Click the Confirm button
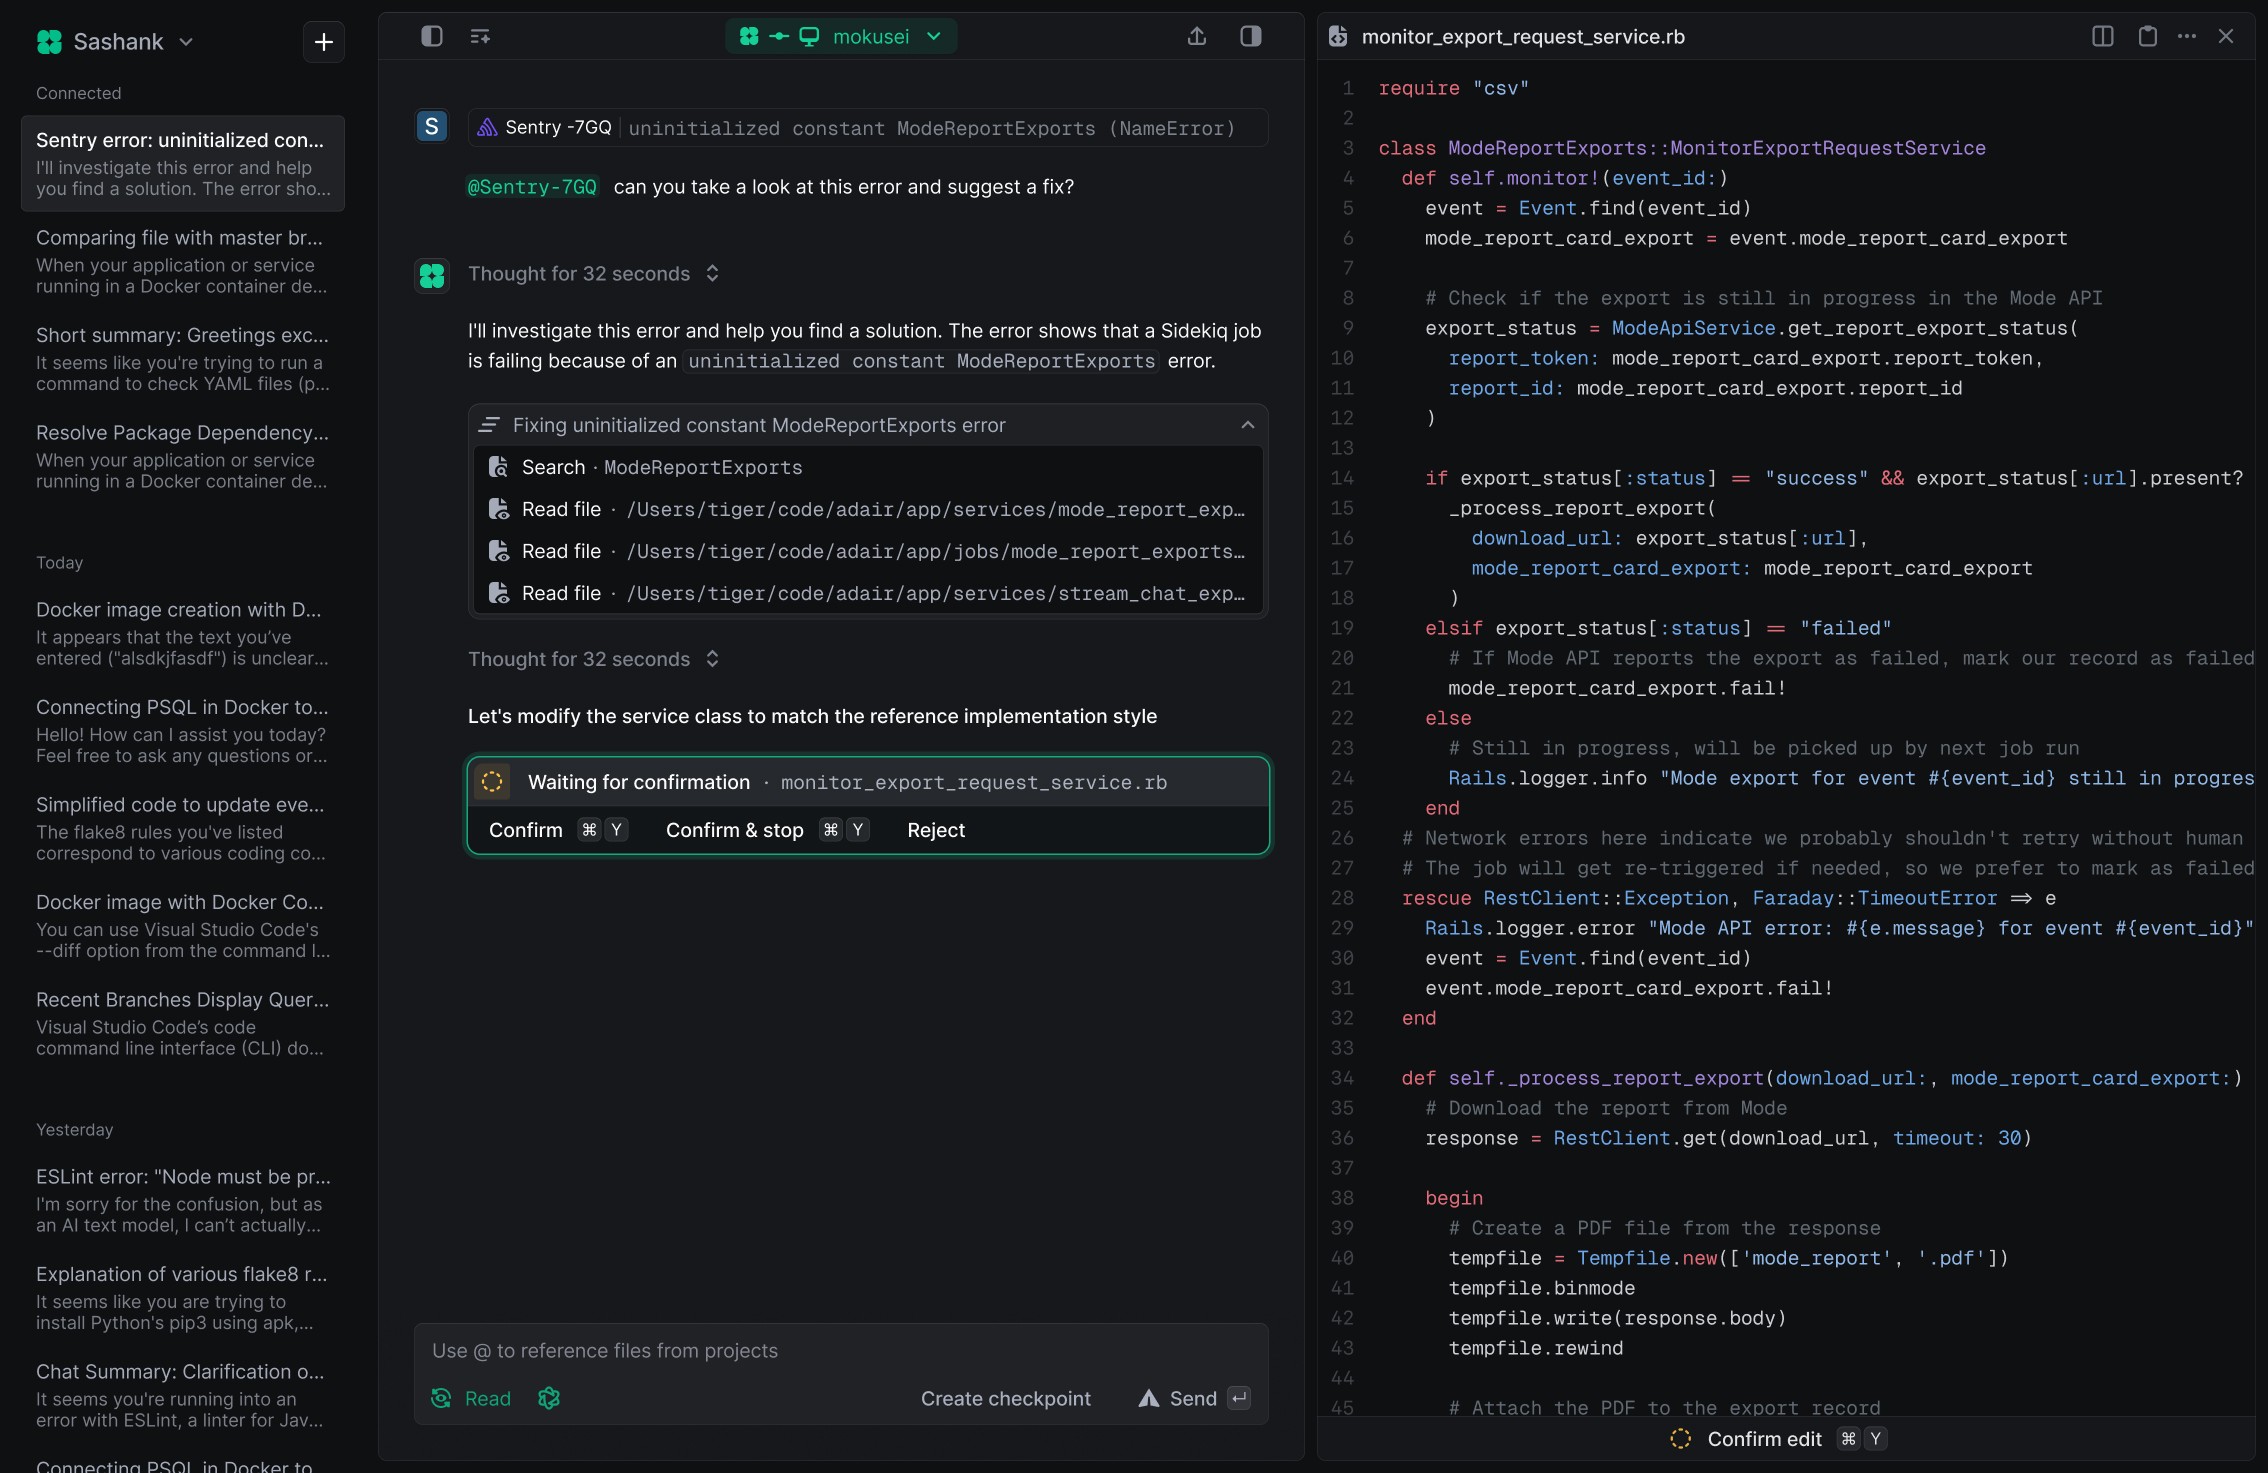 pyautogui.click(x=558, y=830)
